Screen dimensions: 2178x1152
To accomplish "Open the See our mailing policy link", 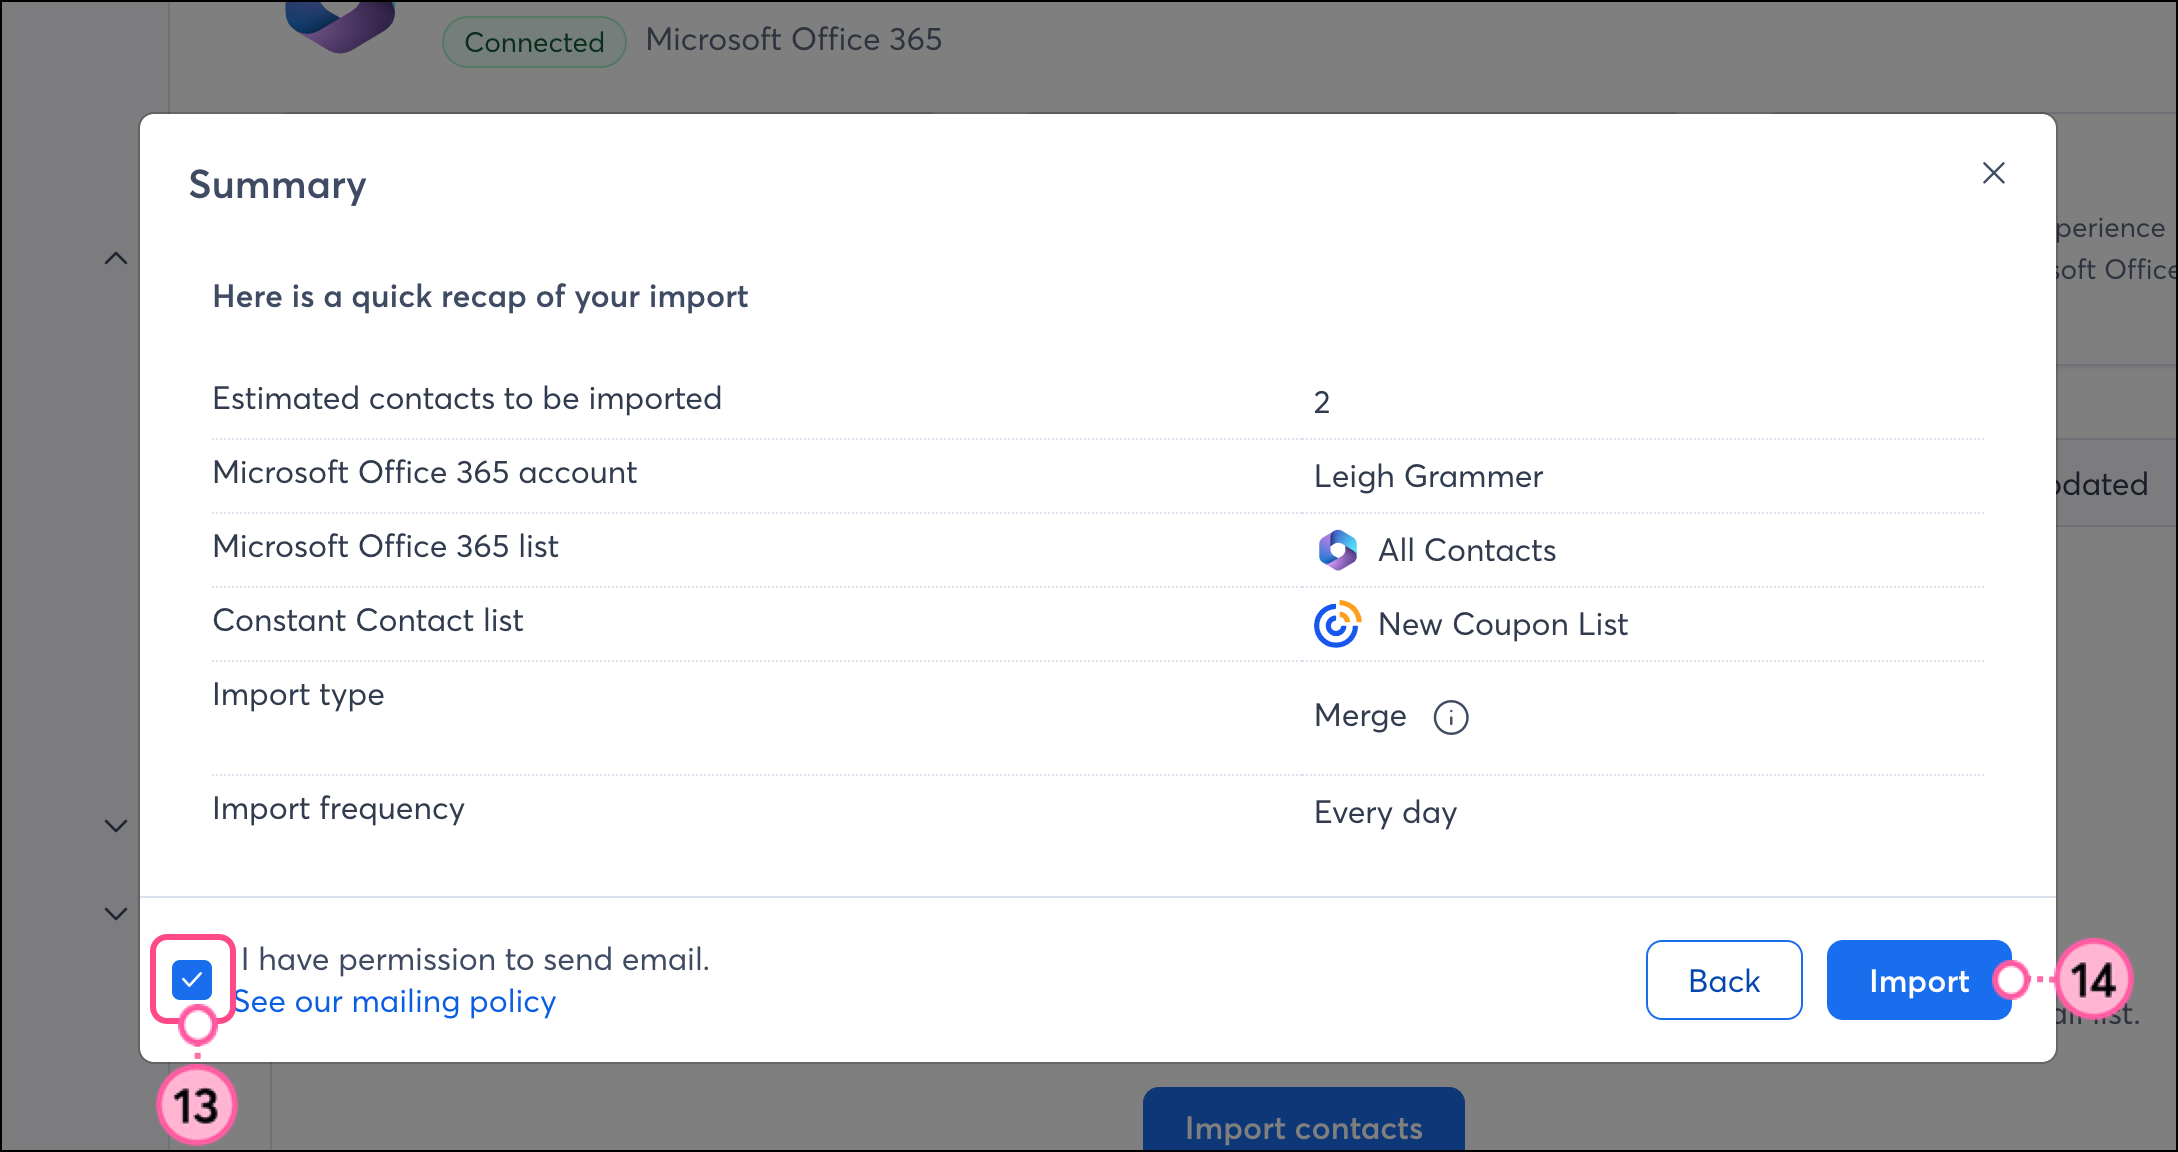I will click(394, 1002).
